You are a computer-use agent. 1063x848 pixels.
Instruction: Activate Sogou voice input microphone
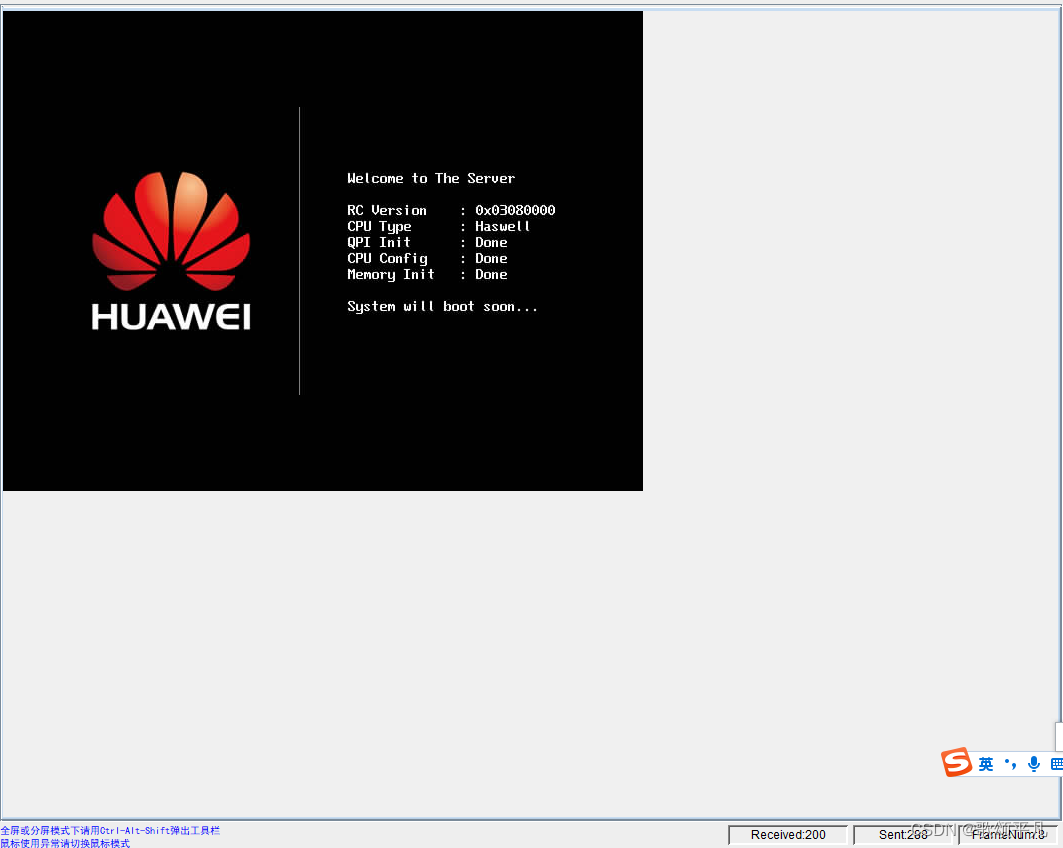(1034, 764)
